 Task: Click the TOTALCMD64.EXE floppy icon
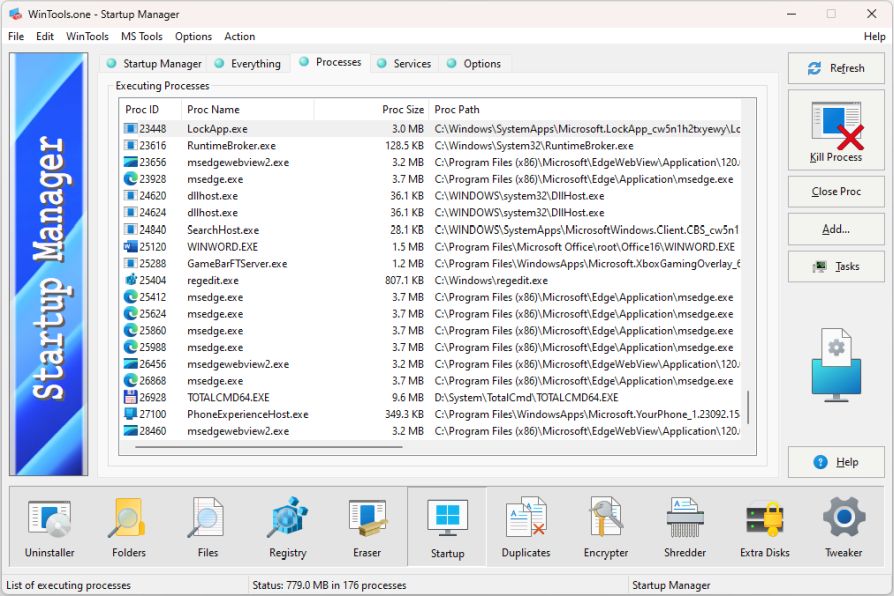coord(131,397)
